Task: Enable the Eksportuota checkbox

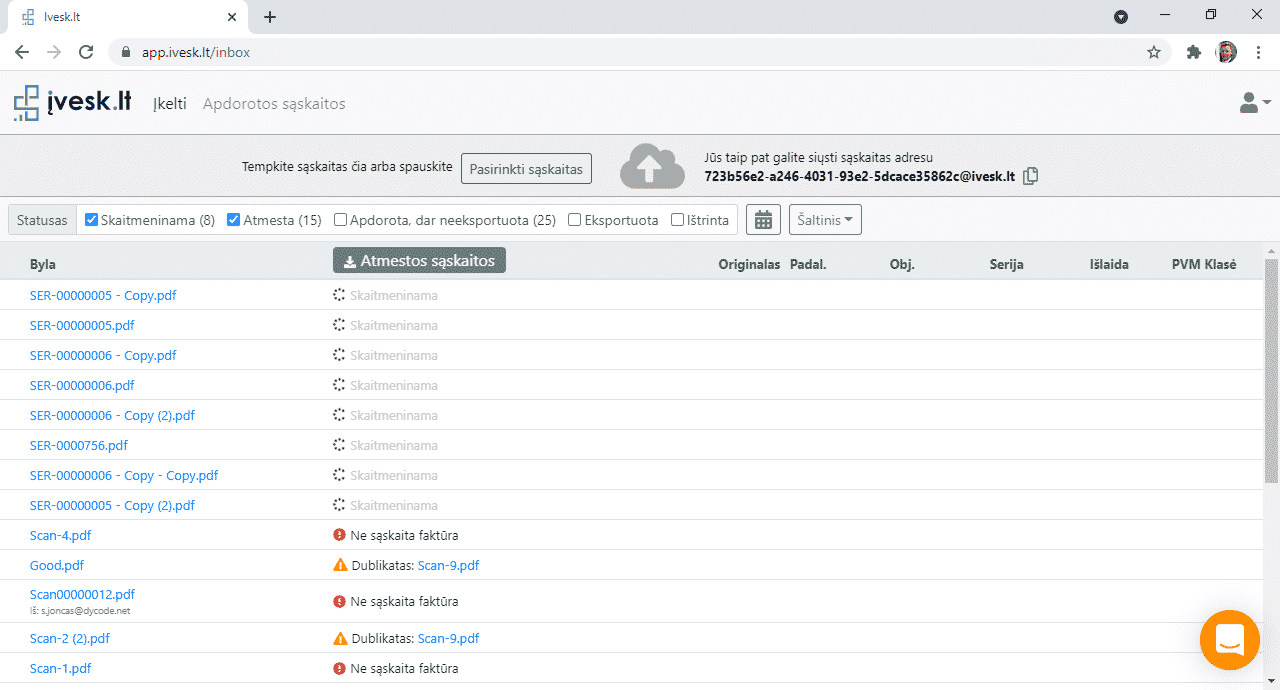Action: click(x=575, y=220)
